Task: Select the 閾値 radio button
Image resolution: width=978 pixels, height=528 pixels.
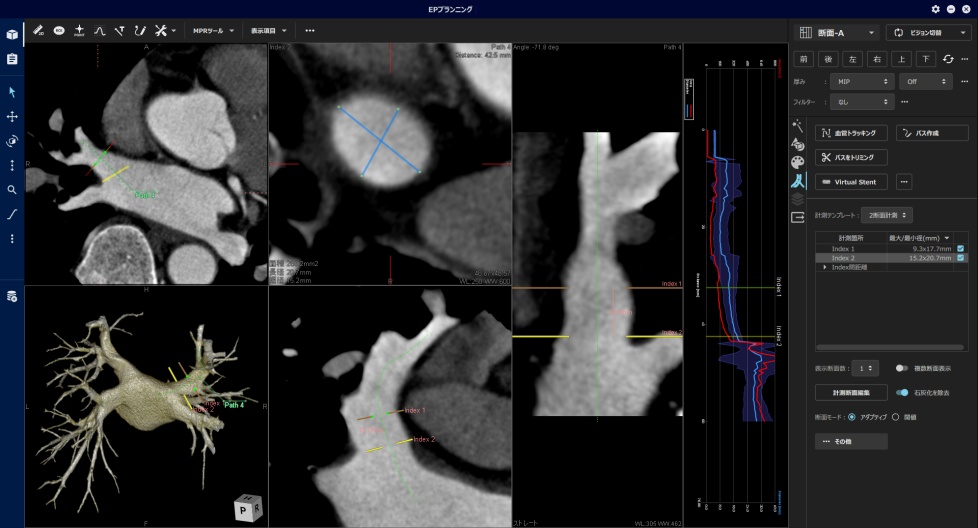Action: [895, 416]
